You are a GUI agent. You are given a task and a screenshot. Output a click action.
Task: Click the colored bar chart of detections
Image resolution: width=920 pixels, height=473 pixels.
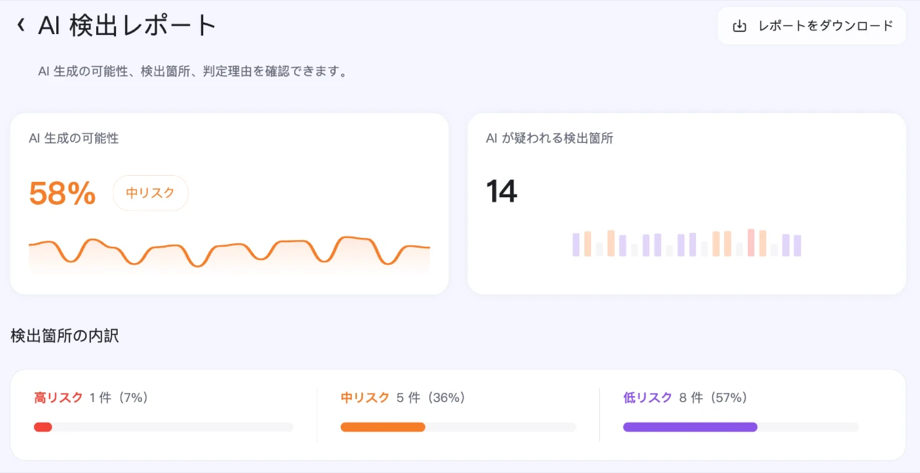point(687,243)
